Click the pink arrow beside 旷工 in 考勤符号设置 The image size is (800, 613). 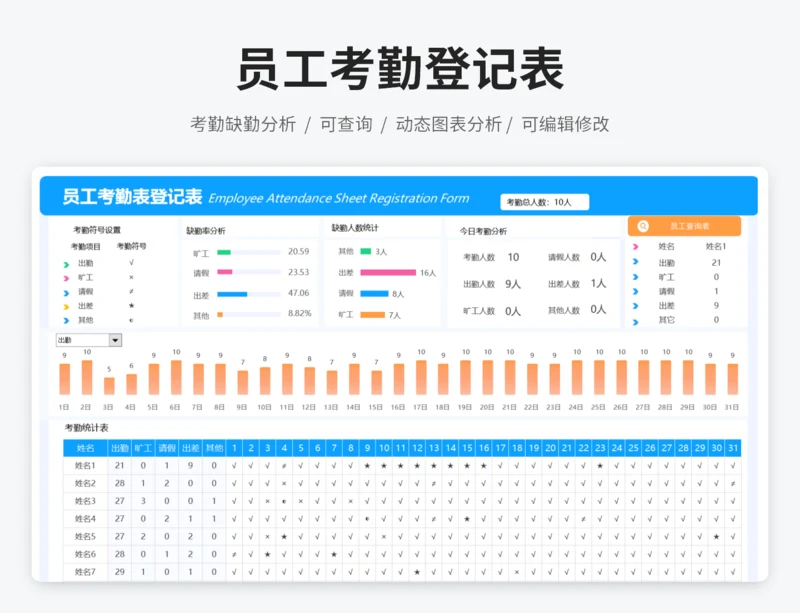[66, 278]
